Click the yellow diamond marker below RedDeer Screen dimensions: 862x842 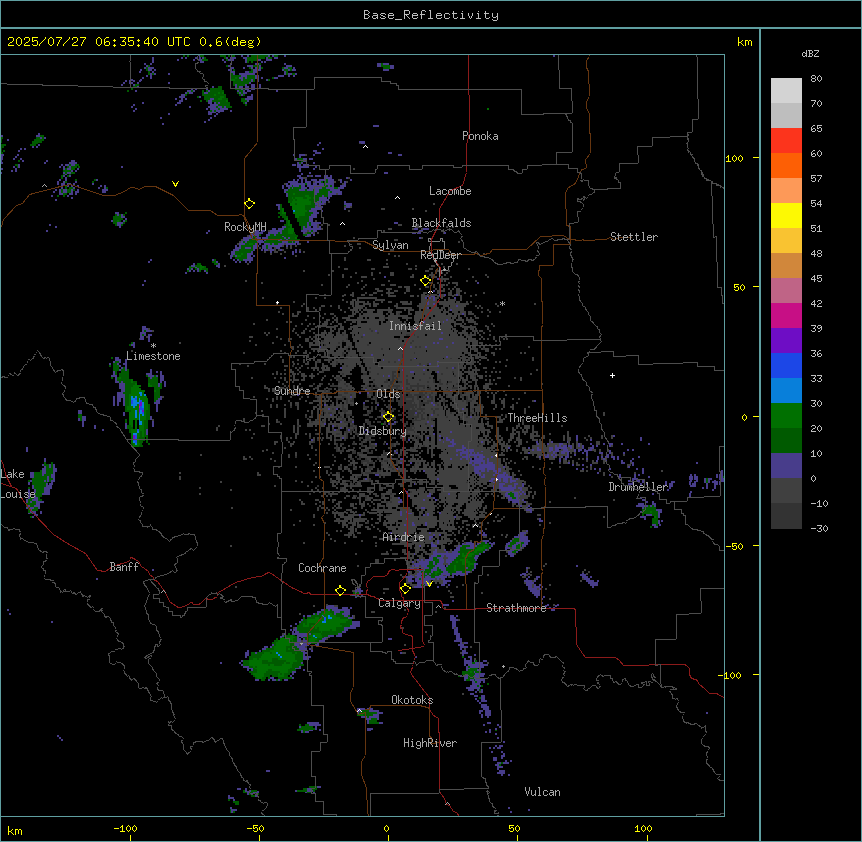click(x=426, y=281)
